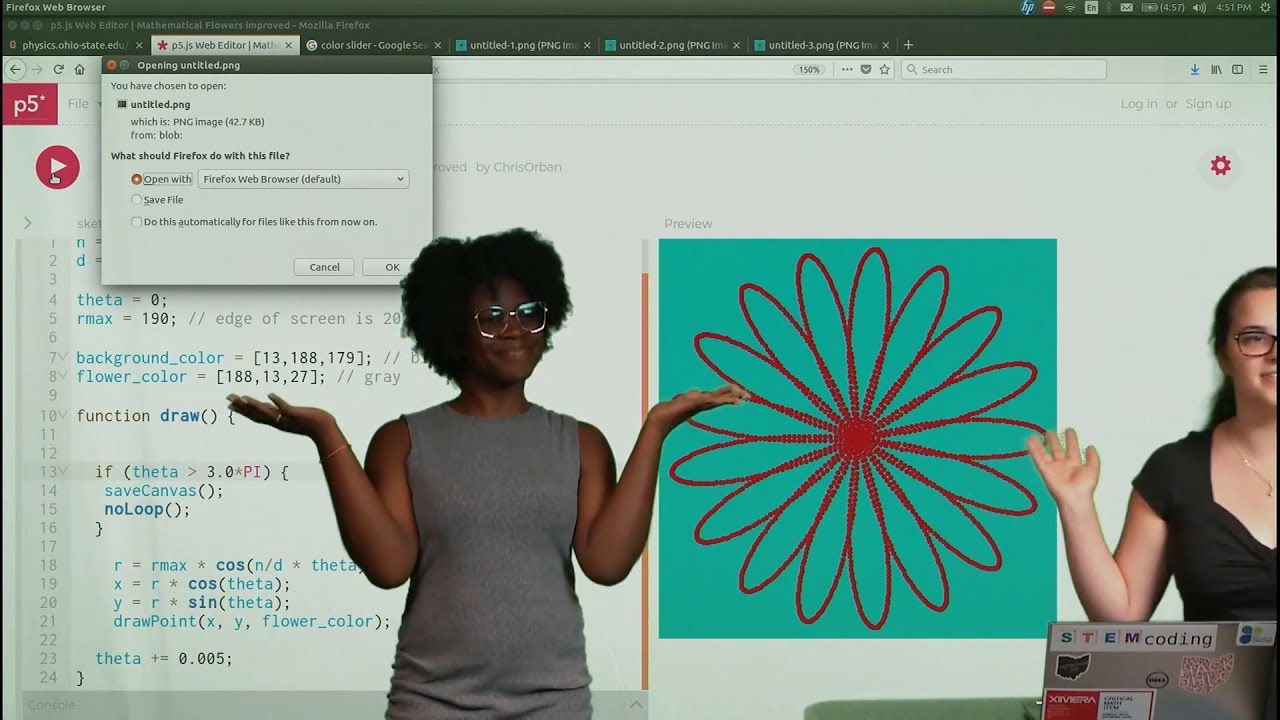Open the p5.js settings gear
The height and width of the screenshot is (720, 1280).
click(1220, 165)
